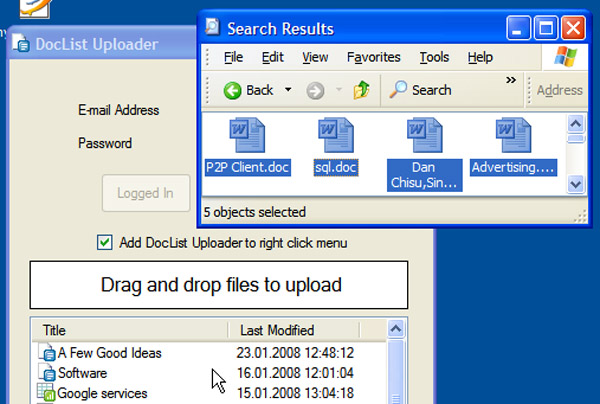Uncheck Add DocList Uploader to right click menu
This screenshot has width=600, height=404.
[x=104, y=243]
